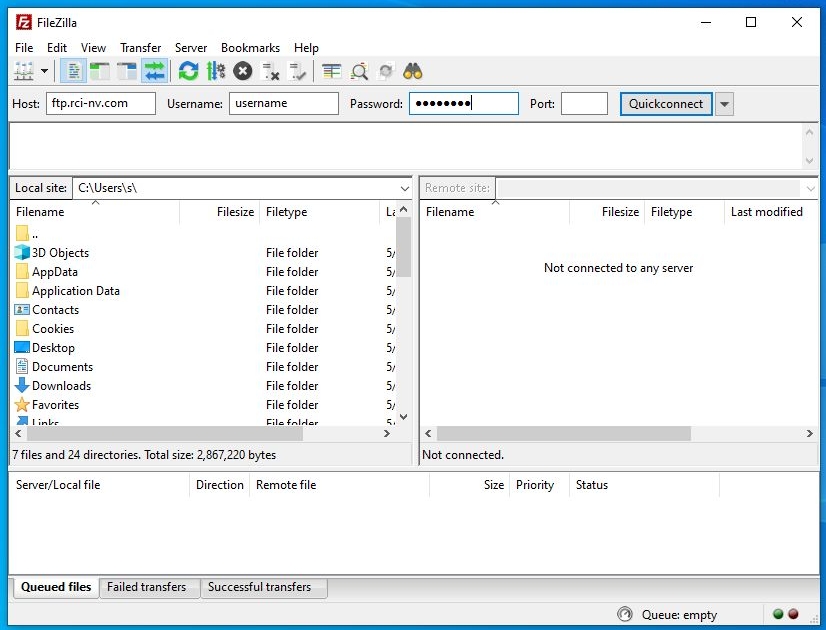Sort remote files by Filetype column
Screen dimensions: 826x630
(684, 212)
